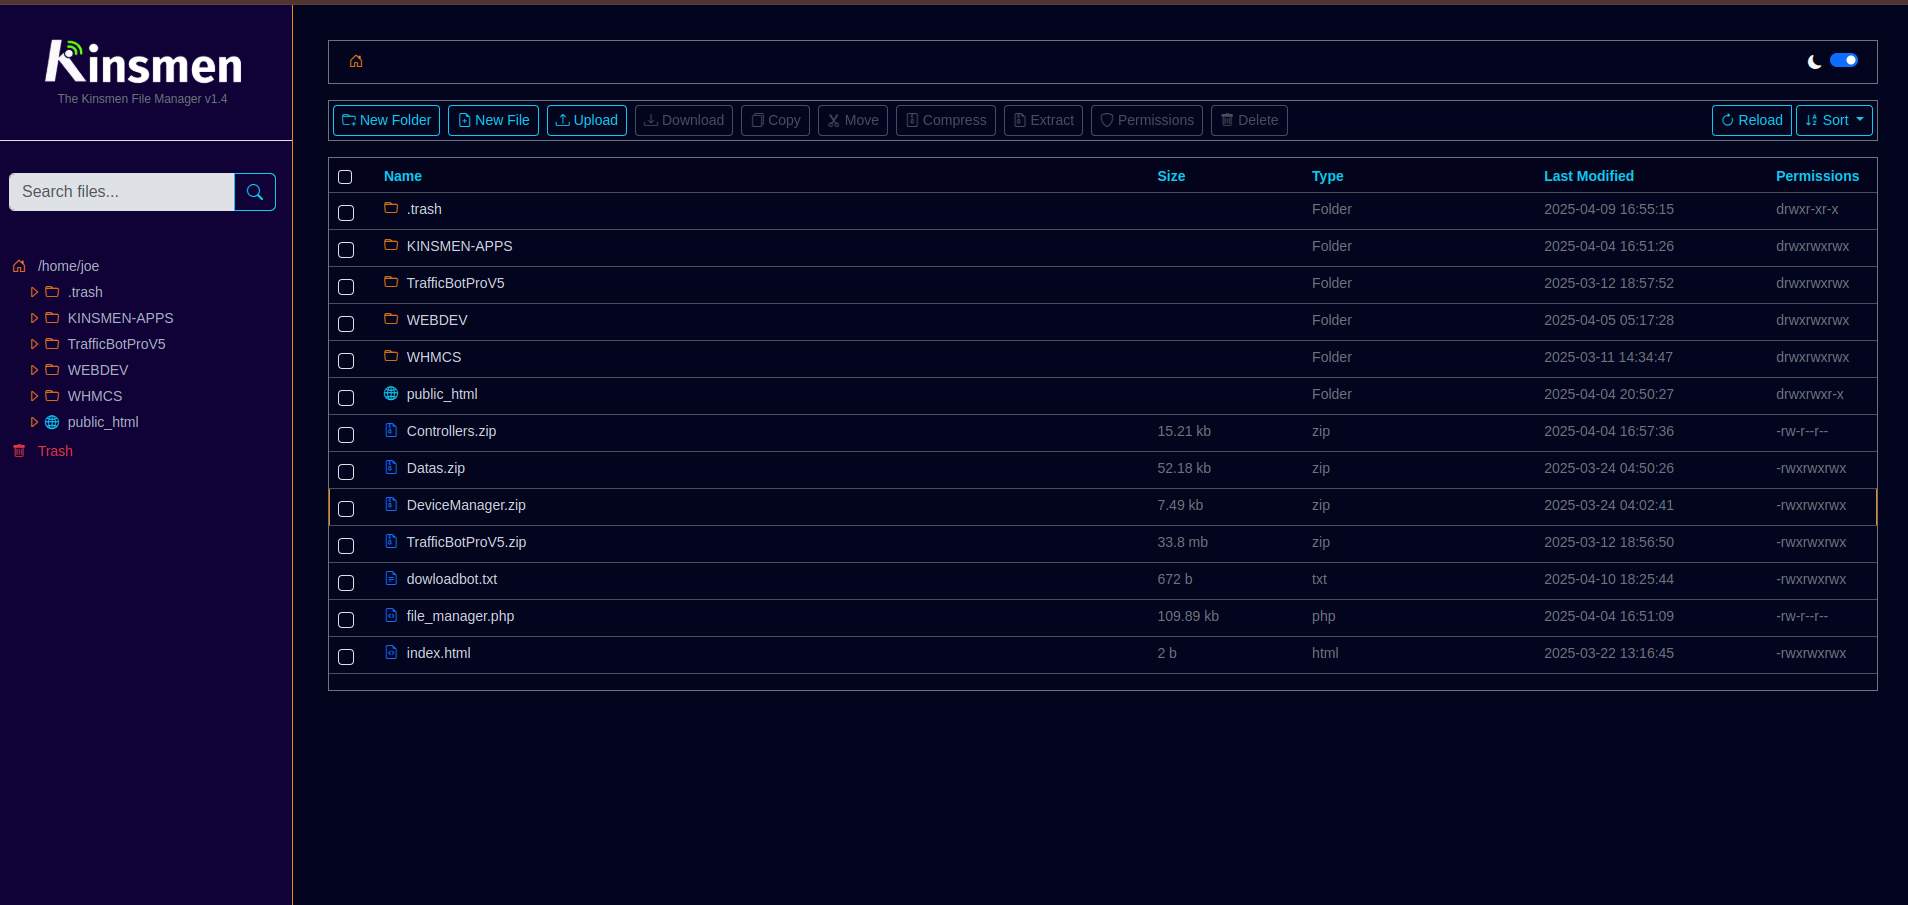Viewport: 1908px width, 905px height.
Task: Sort by the Last Modified column header
Action: 1589,176
